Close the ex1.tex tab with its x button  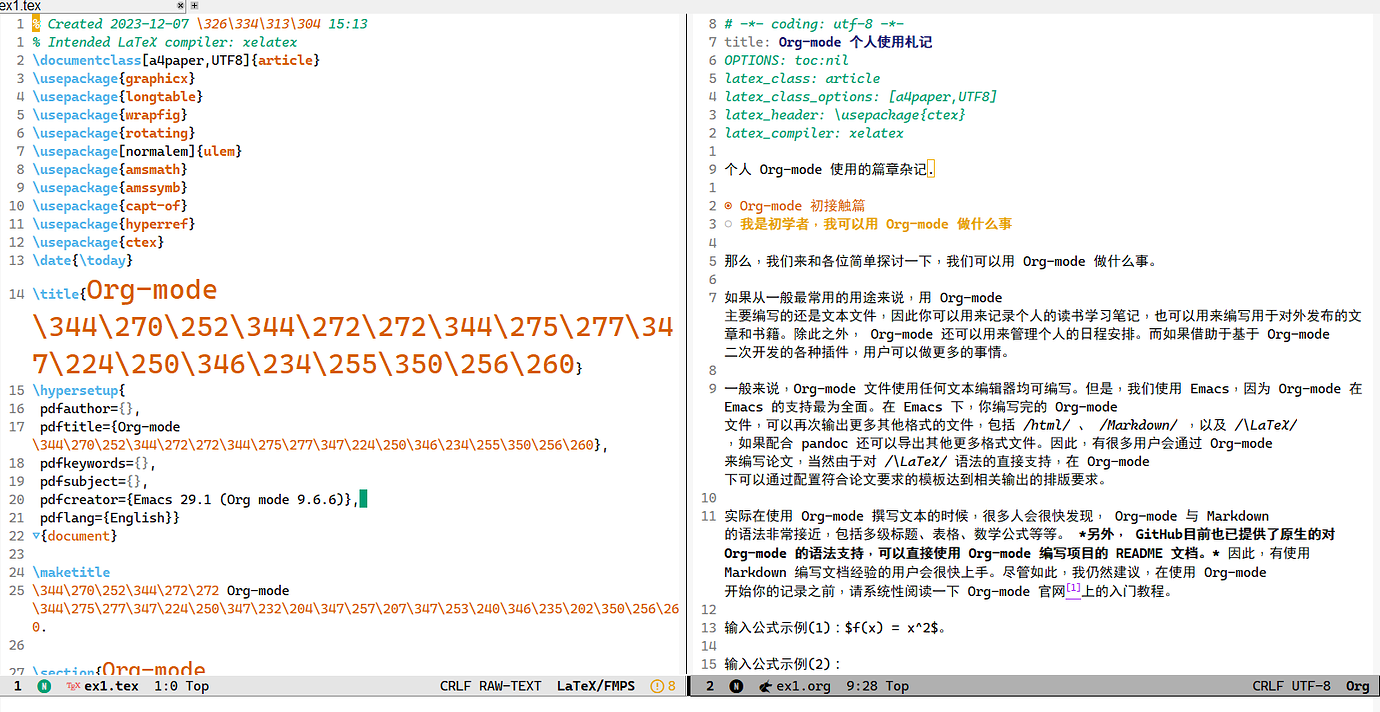(x=182, y=5)
